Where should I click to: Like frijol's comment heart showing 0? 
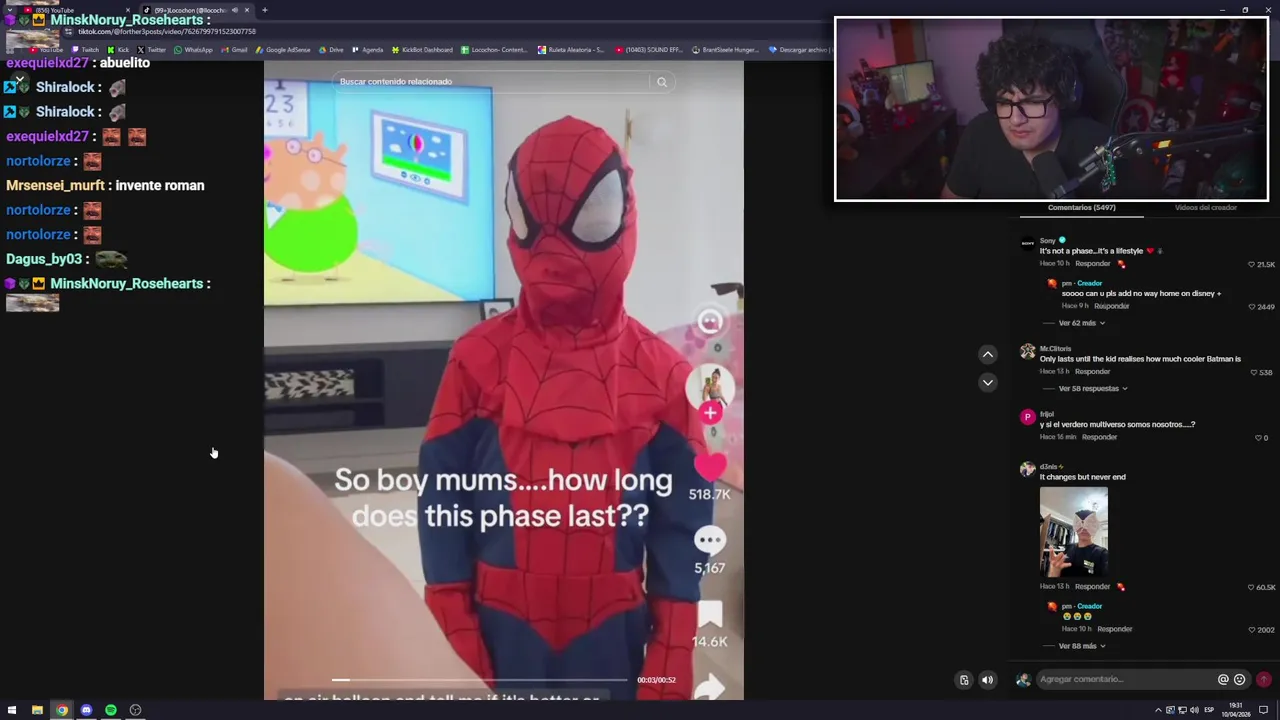[1258, 437]
